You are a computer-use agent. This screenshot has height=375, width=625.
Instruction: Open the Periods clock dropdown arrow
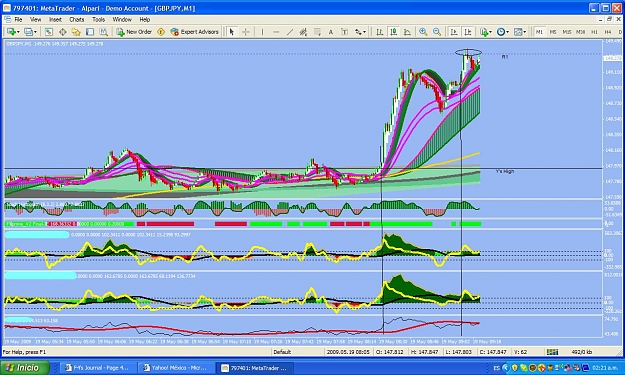tap(507, 32)
